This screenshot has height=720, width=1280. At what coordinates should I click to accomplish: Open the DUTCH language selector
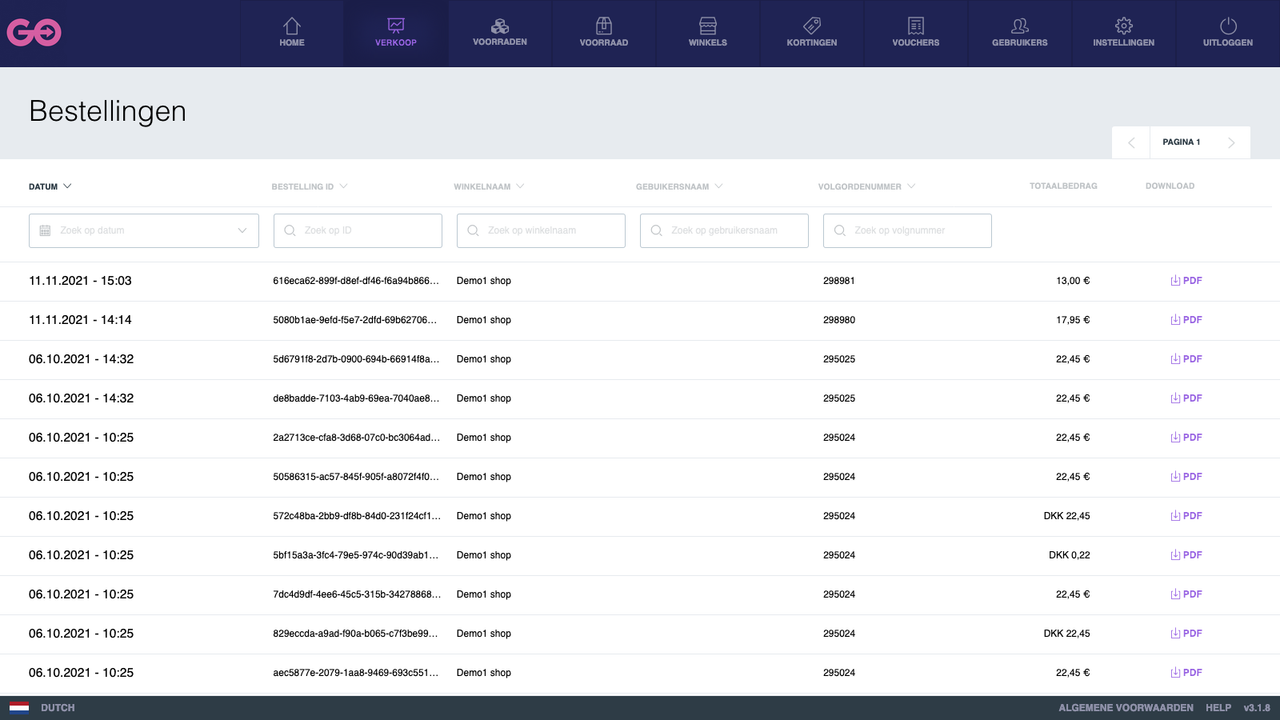[58, 708]
